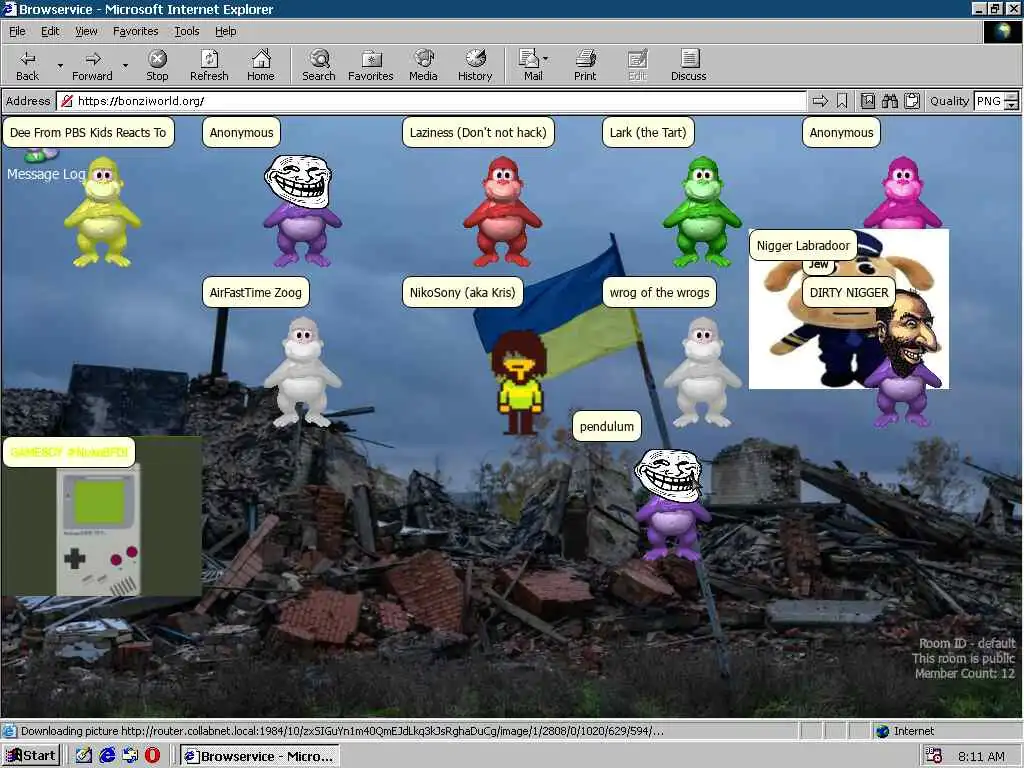
Task: Click the 'Member Count: 12' text
Action: [x=965, y=673]
